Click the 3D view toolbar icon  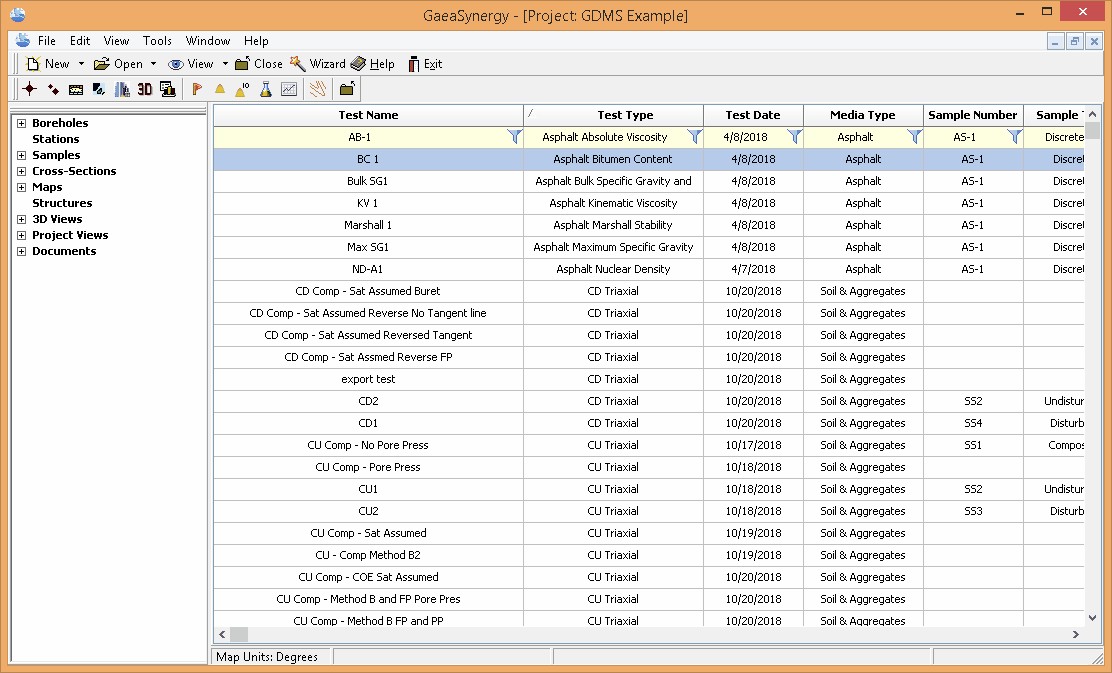pos(145,89)
